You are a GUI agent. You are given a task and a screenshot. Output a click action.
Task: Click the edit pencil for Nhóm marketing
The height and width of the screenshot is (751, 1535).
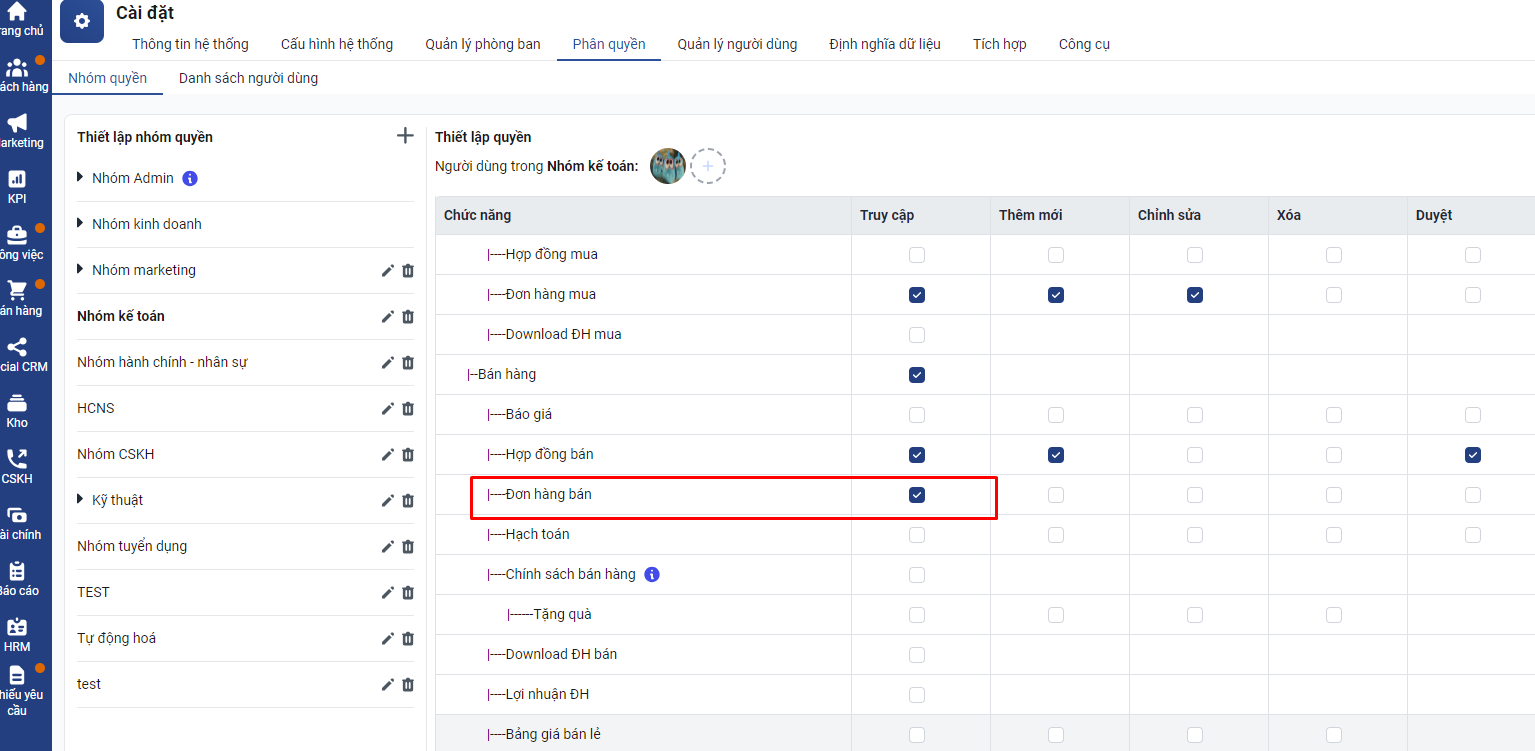point(388,271)
